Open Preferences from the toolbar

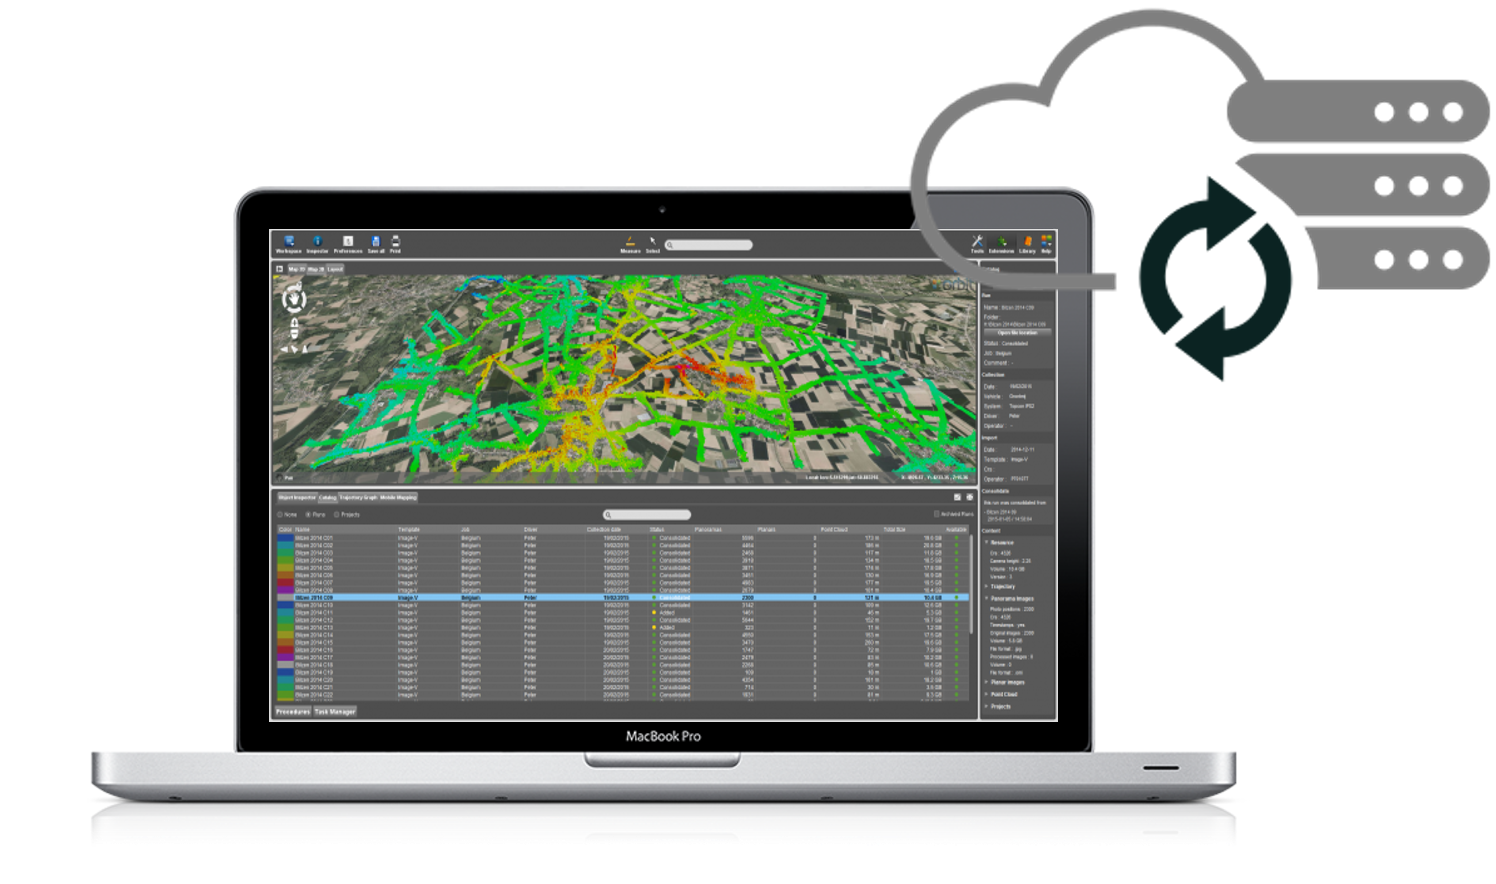pyautogui.click(x=348, y=242)
